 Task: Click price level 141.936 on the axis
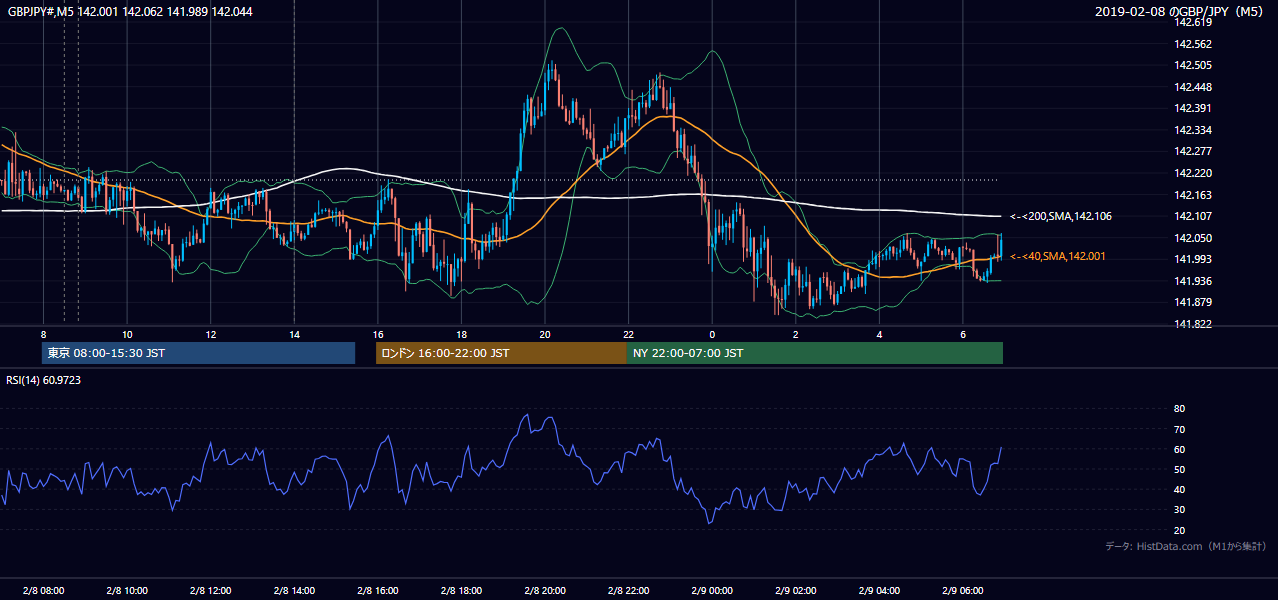pyautogui.click(x=1193, y=281)
